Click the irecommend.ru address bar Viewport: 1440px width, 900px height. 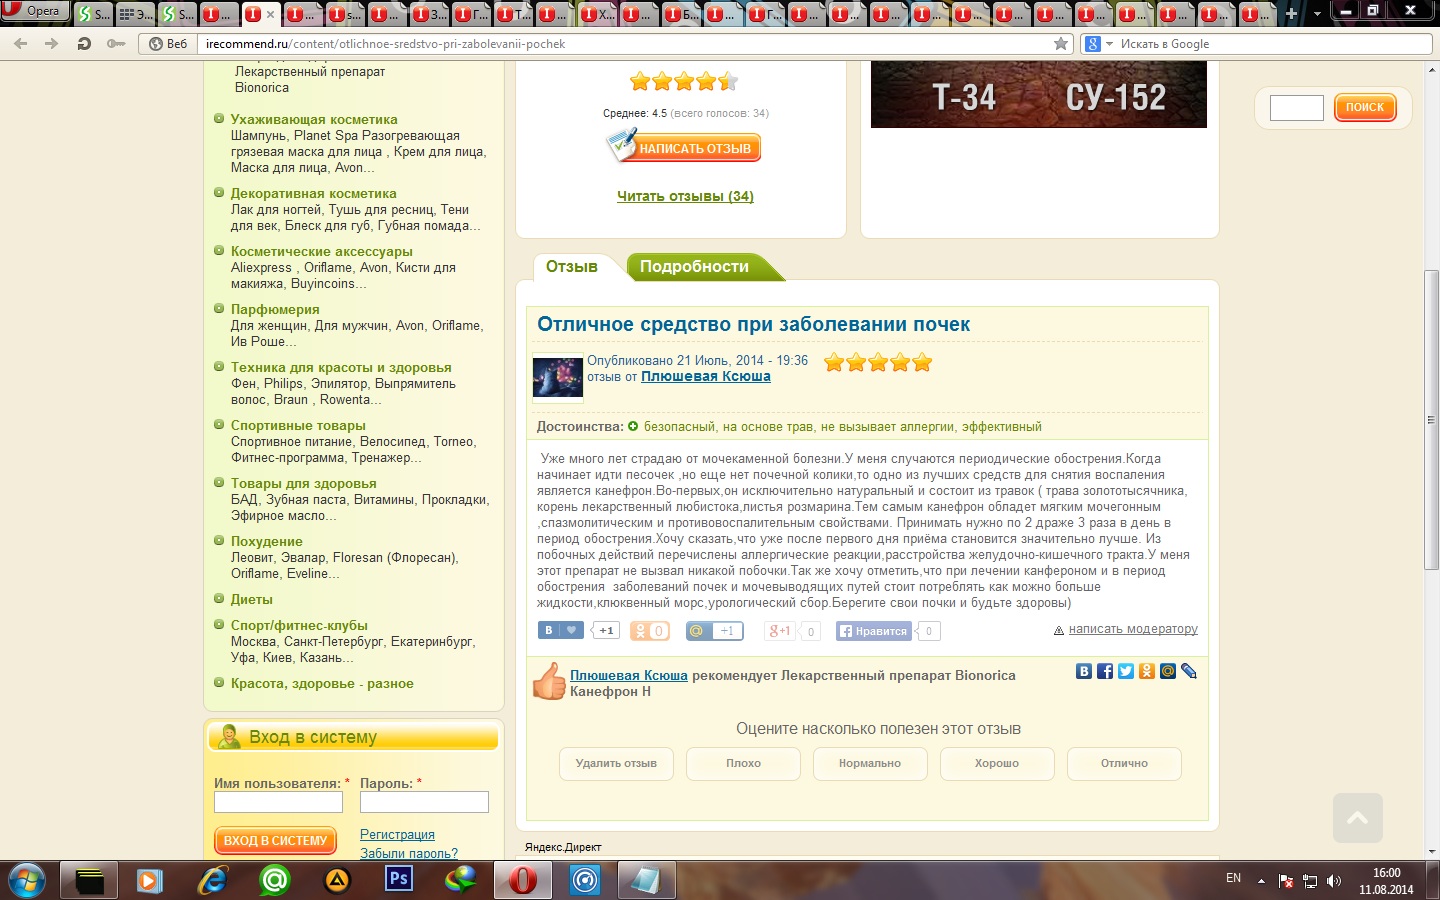pyautogui.click(x=625, y=44)
